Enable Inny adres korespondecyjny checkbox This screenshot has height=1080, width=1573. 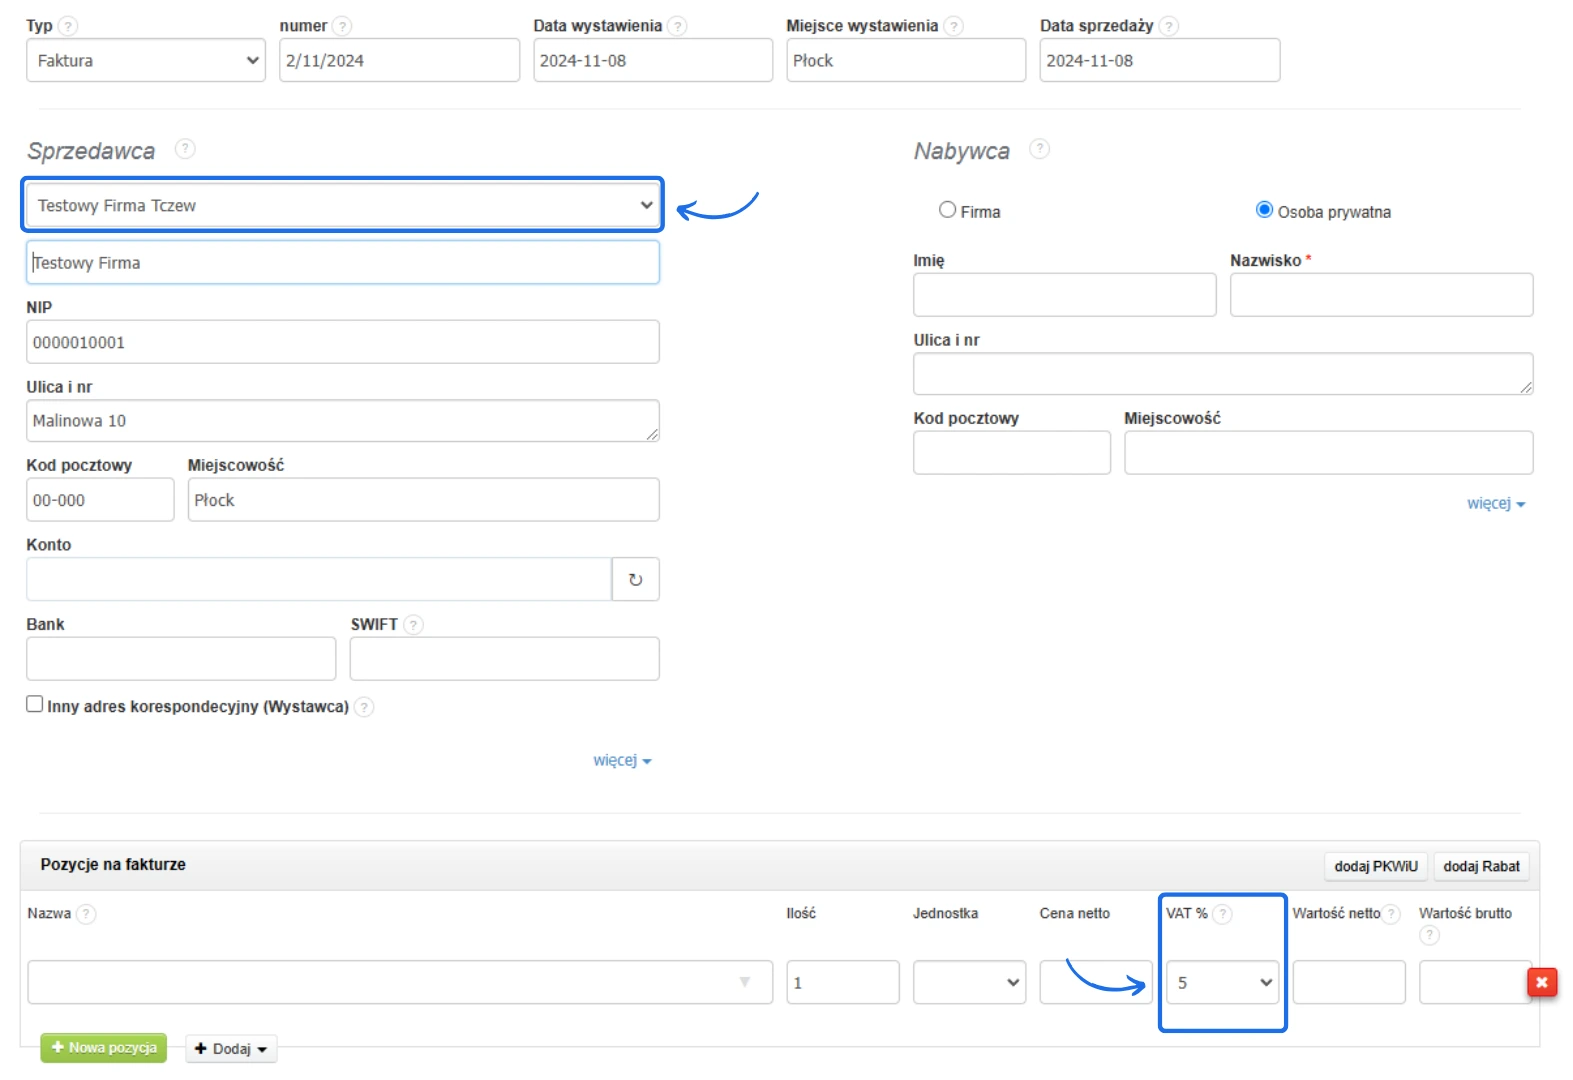pyautogui.click(x=35, y=704)
